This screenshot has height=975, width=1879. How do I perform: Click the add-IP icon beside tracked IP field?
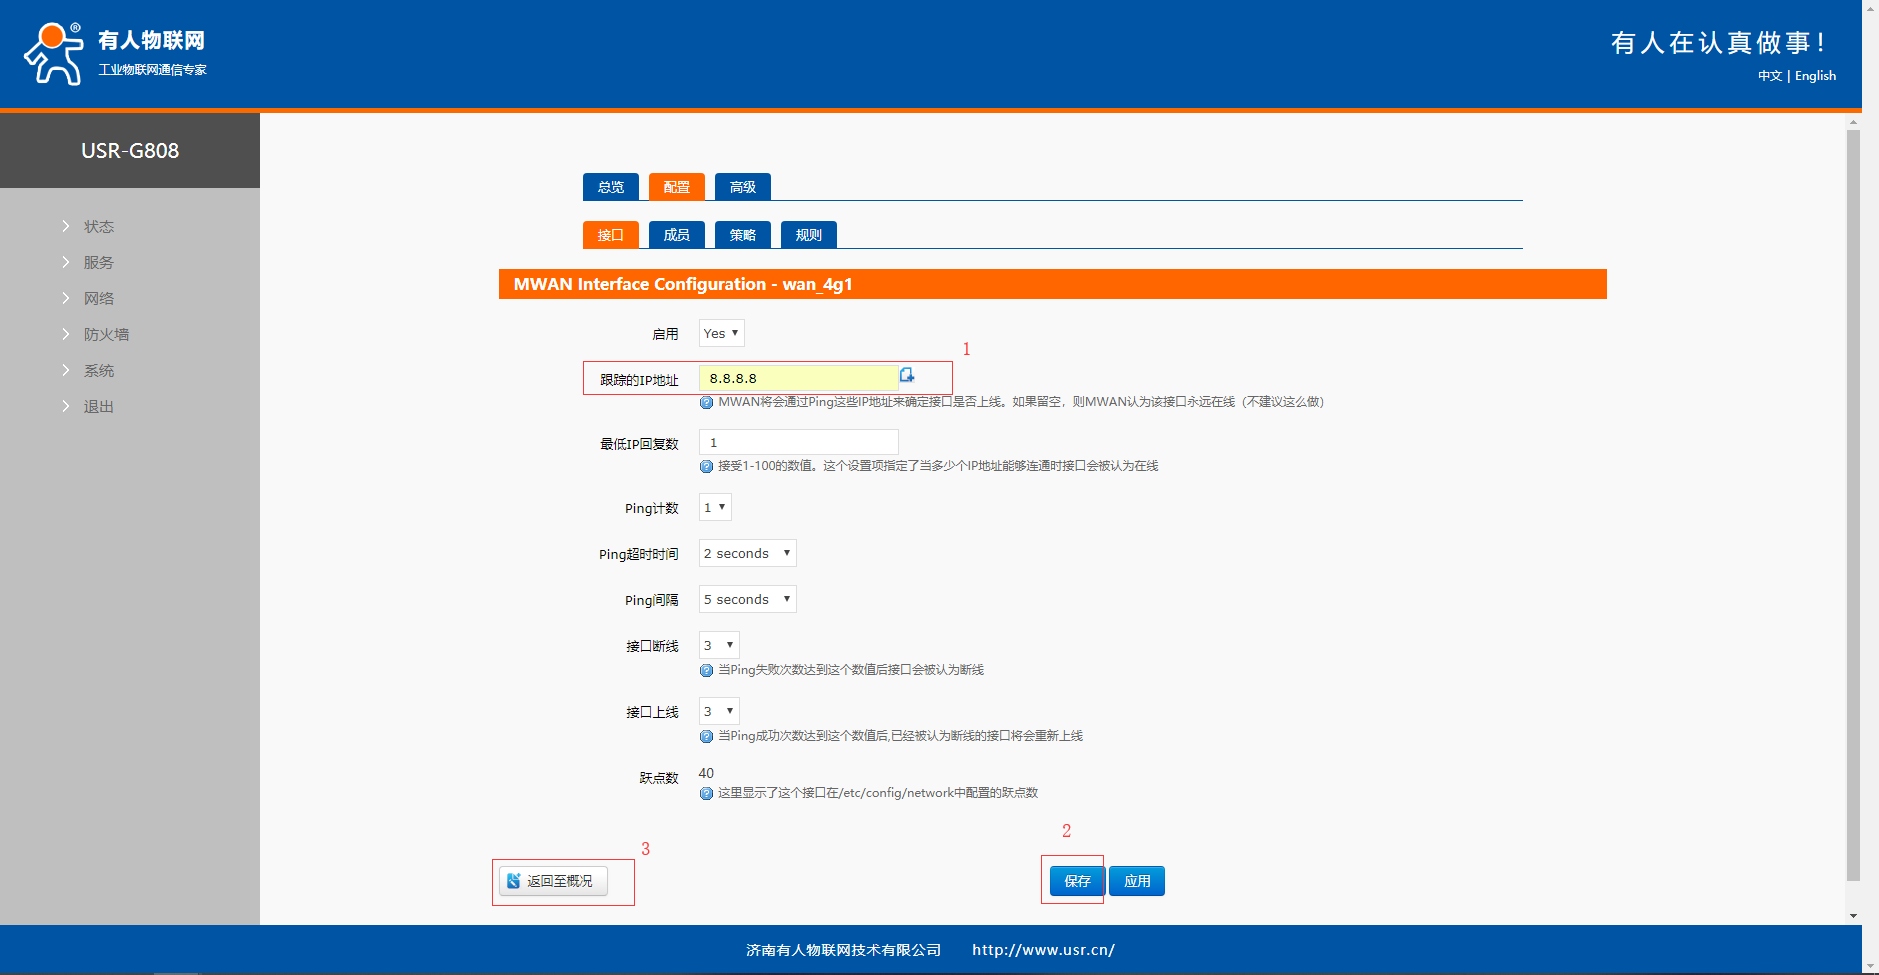[907, 375]
